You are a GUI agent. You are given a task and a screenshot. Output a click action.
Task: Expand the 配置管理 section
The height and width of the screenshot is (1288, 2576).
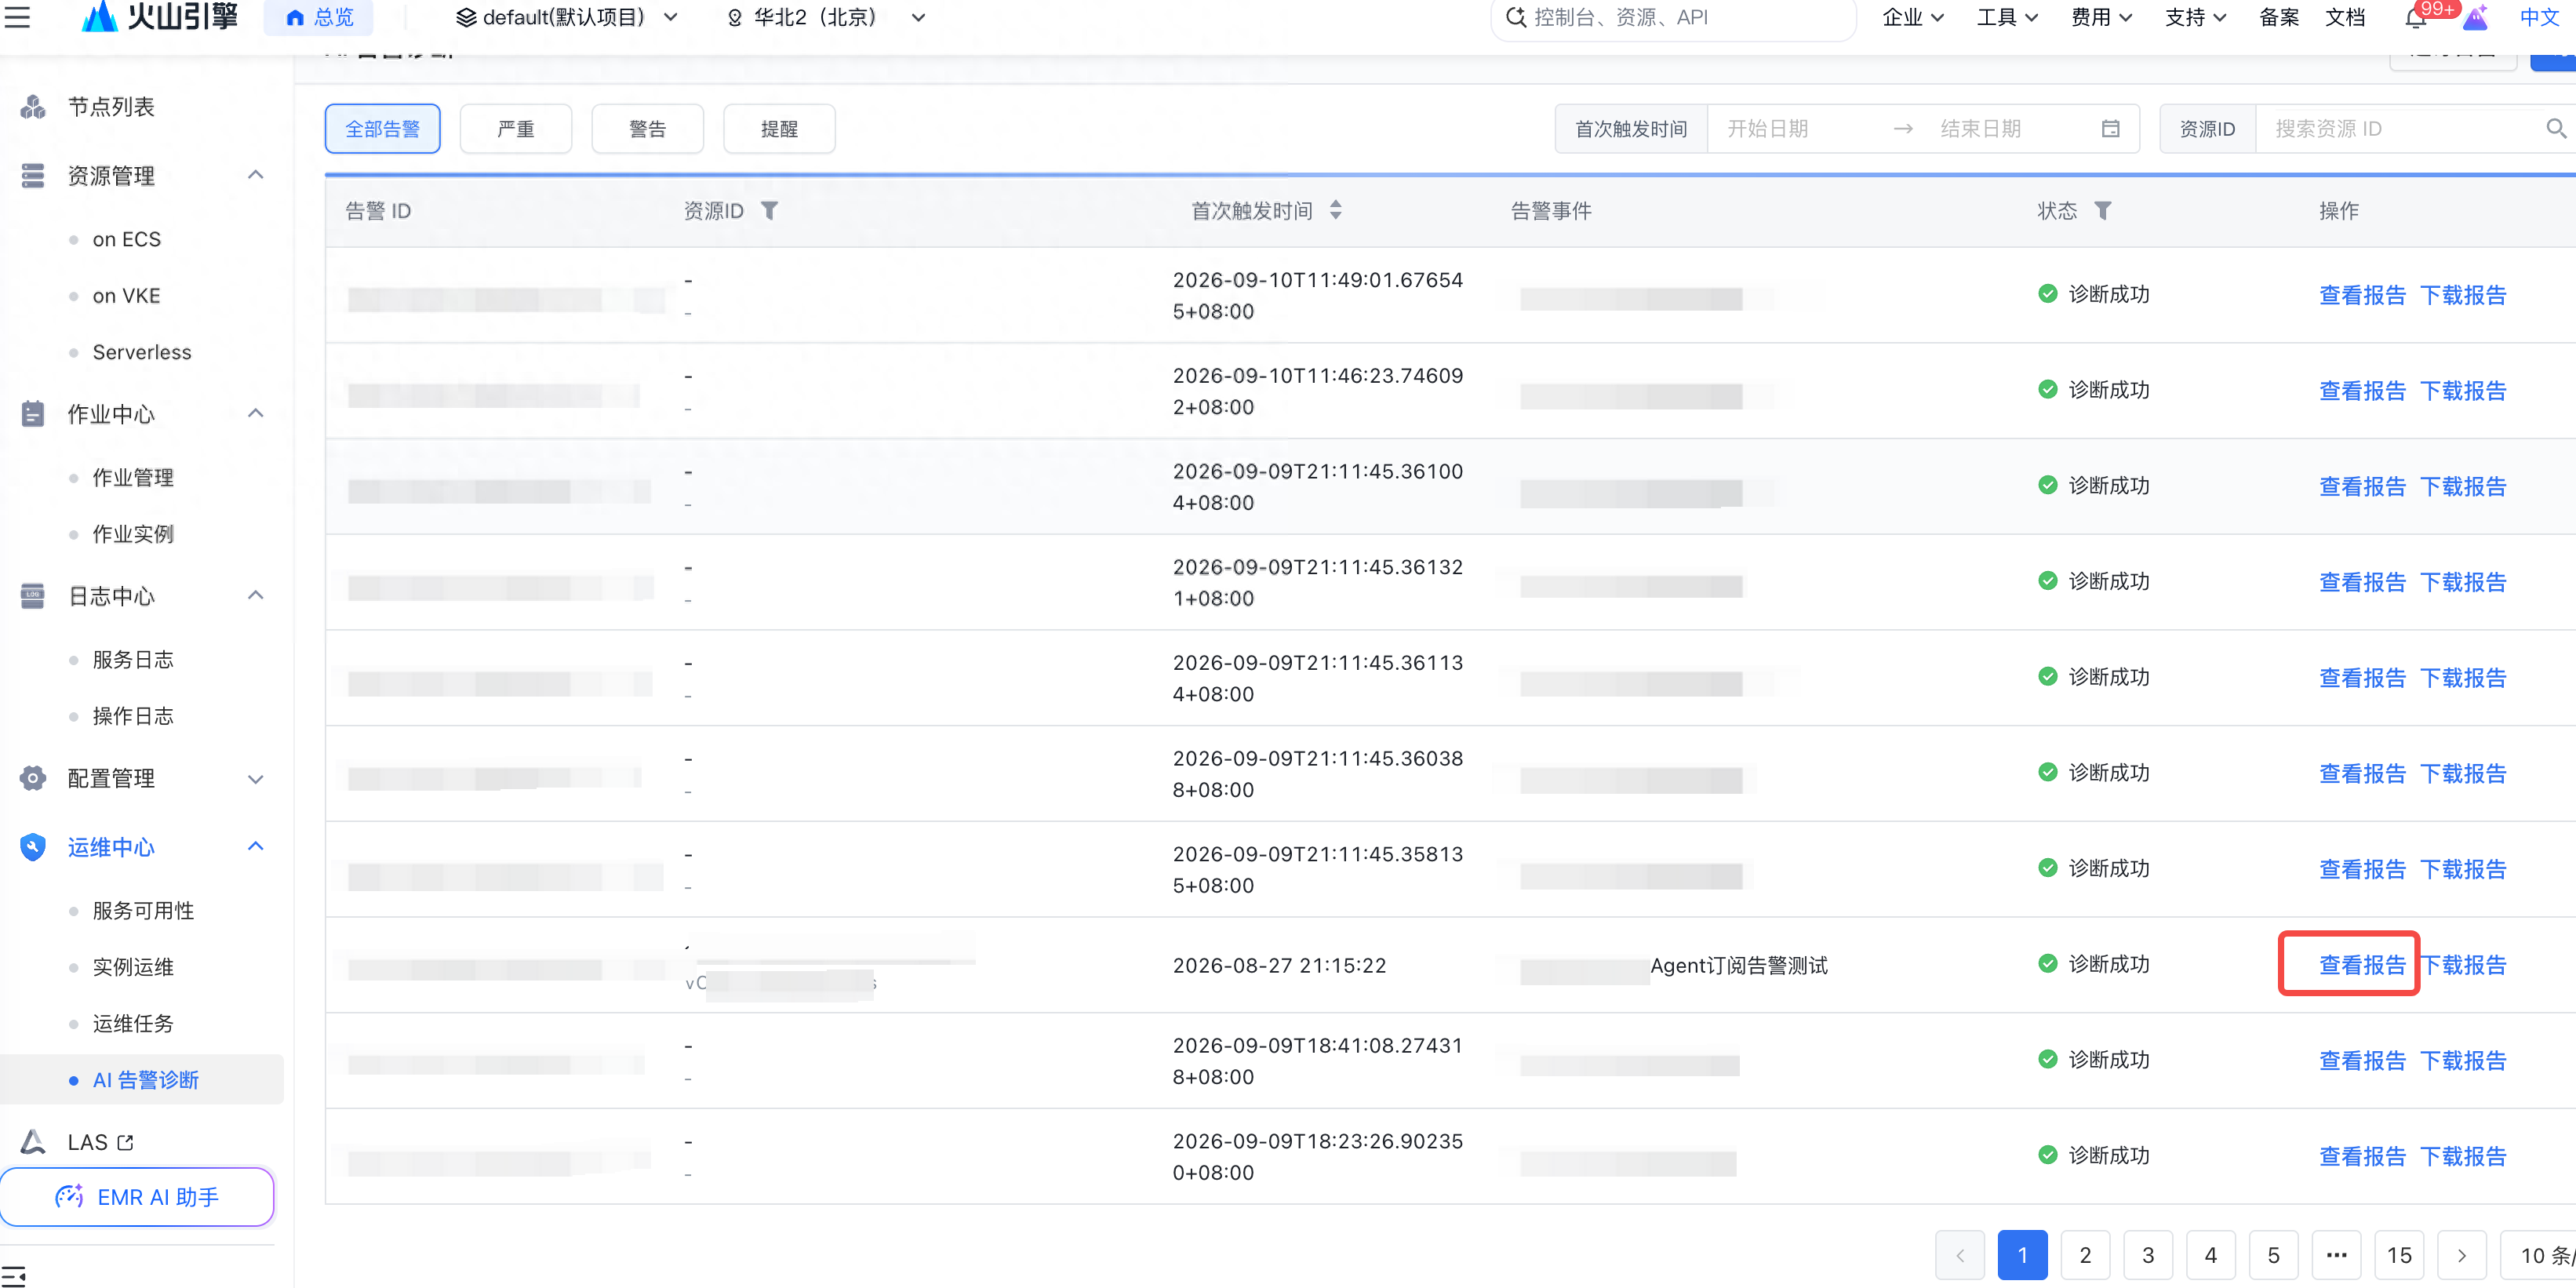click(256, 778)
